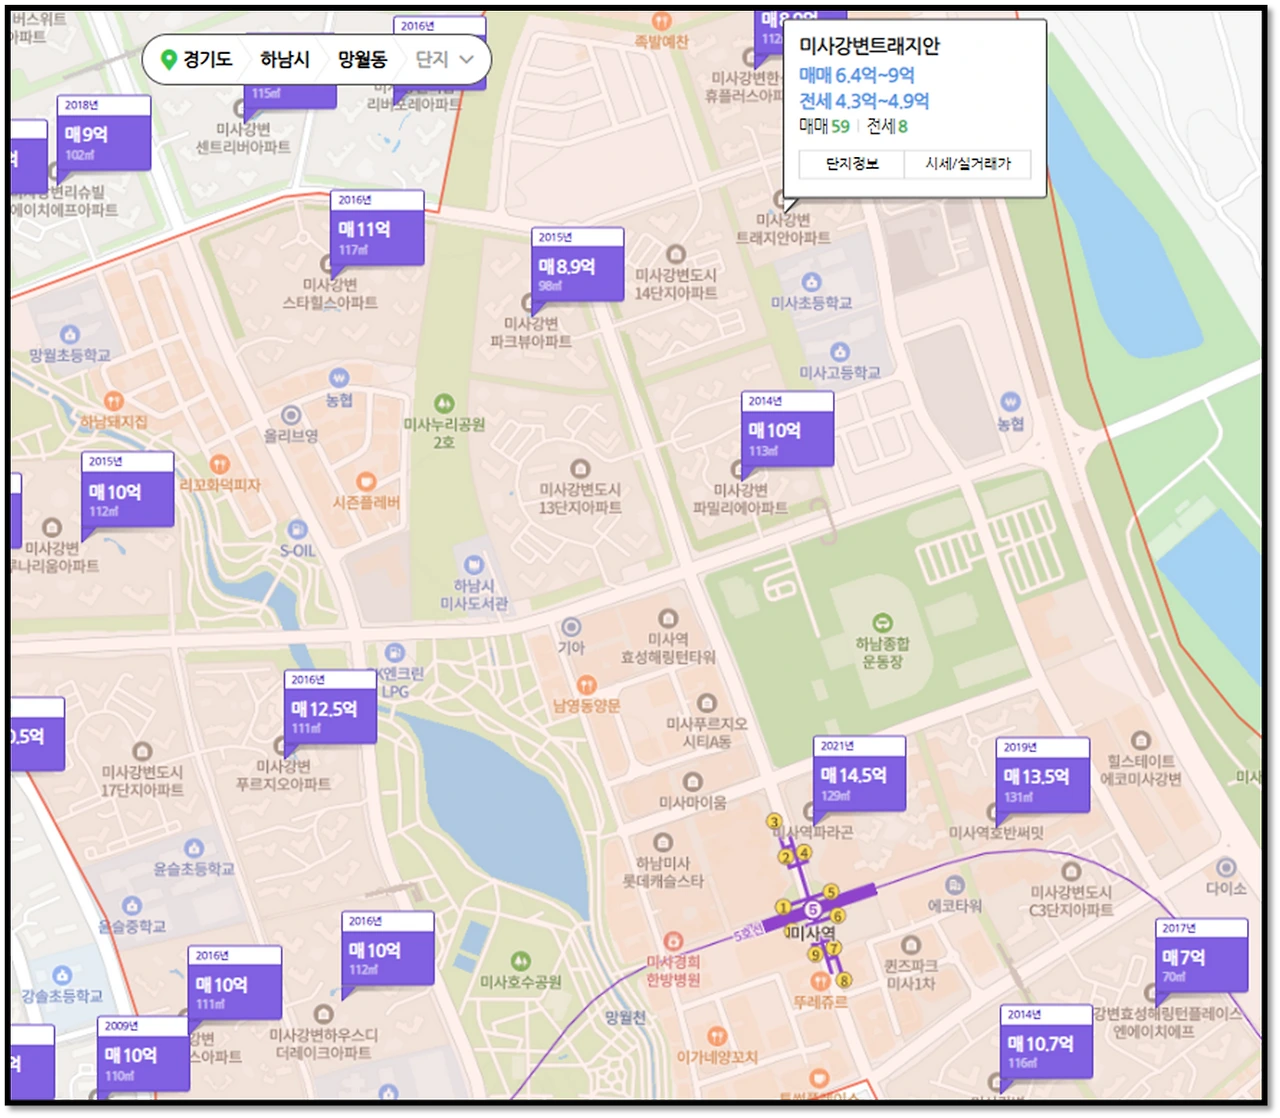The width and height of the screenshot is (1280, 1118).
Task: Click the 미사고등학교 school icon
Action: point(840,352)
